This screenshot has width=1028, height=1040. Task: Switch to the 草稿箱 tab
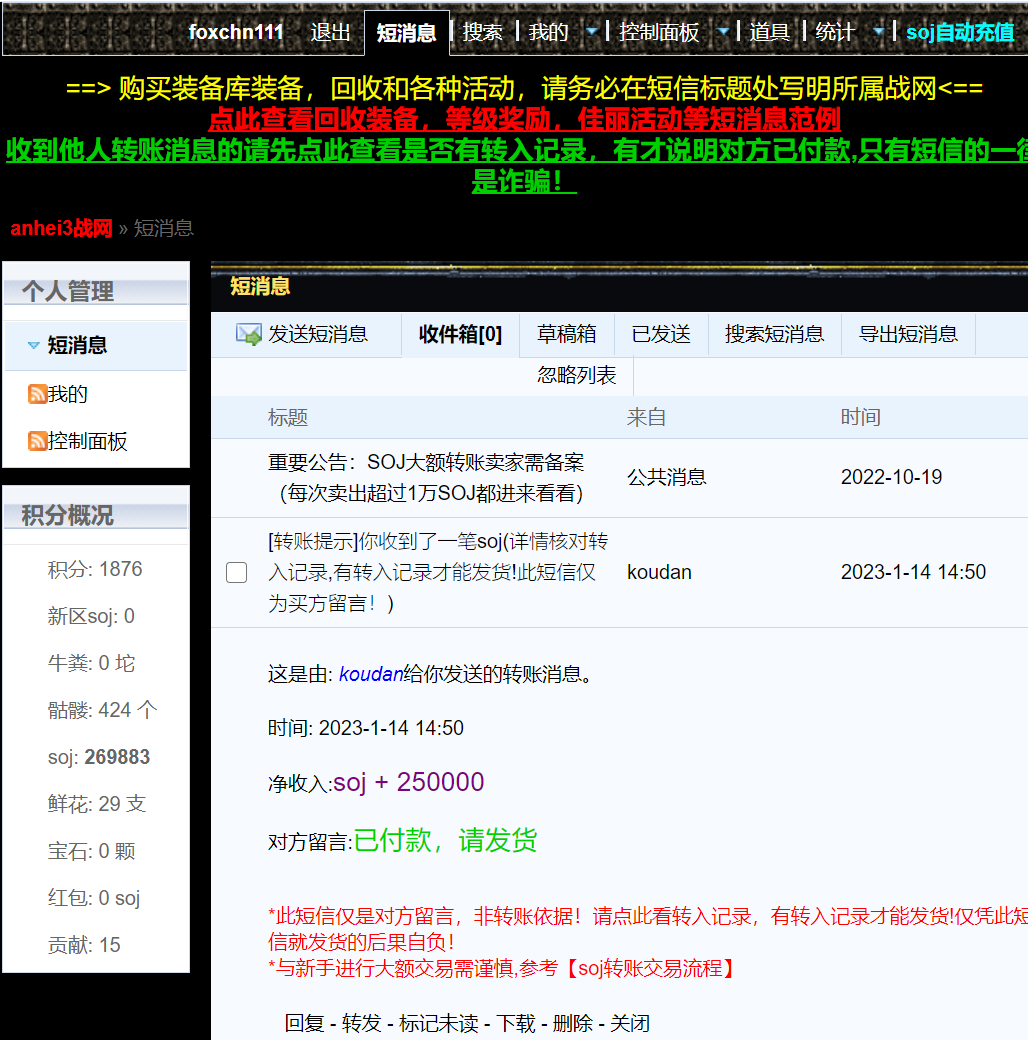[566, 334]
